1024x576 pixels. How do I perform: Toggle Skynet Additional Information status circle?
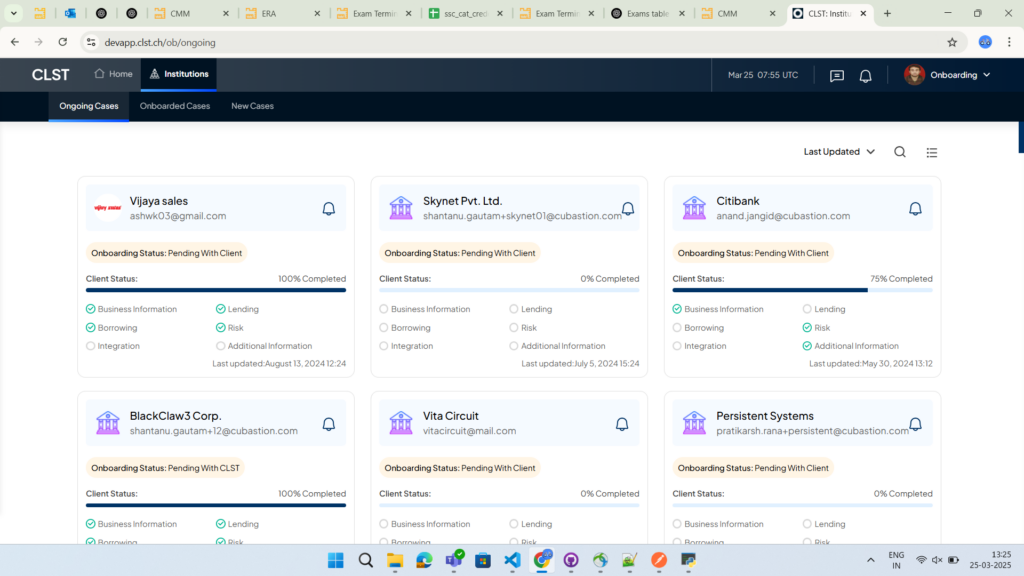[514, 346]
